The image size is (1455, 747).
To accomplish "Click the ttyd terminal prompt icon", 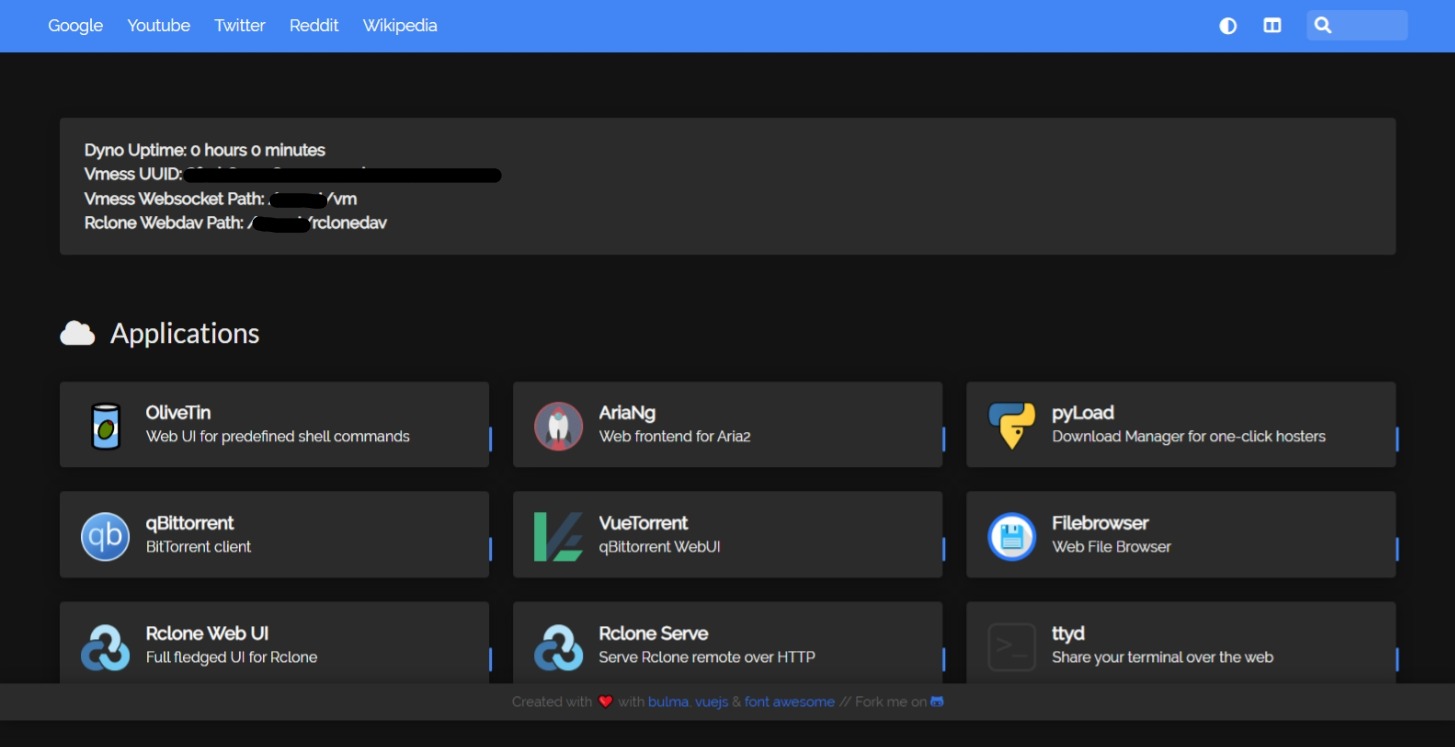I will click(x=1011, y=647).
